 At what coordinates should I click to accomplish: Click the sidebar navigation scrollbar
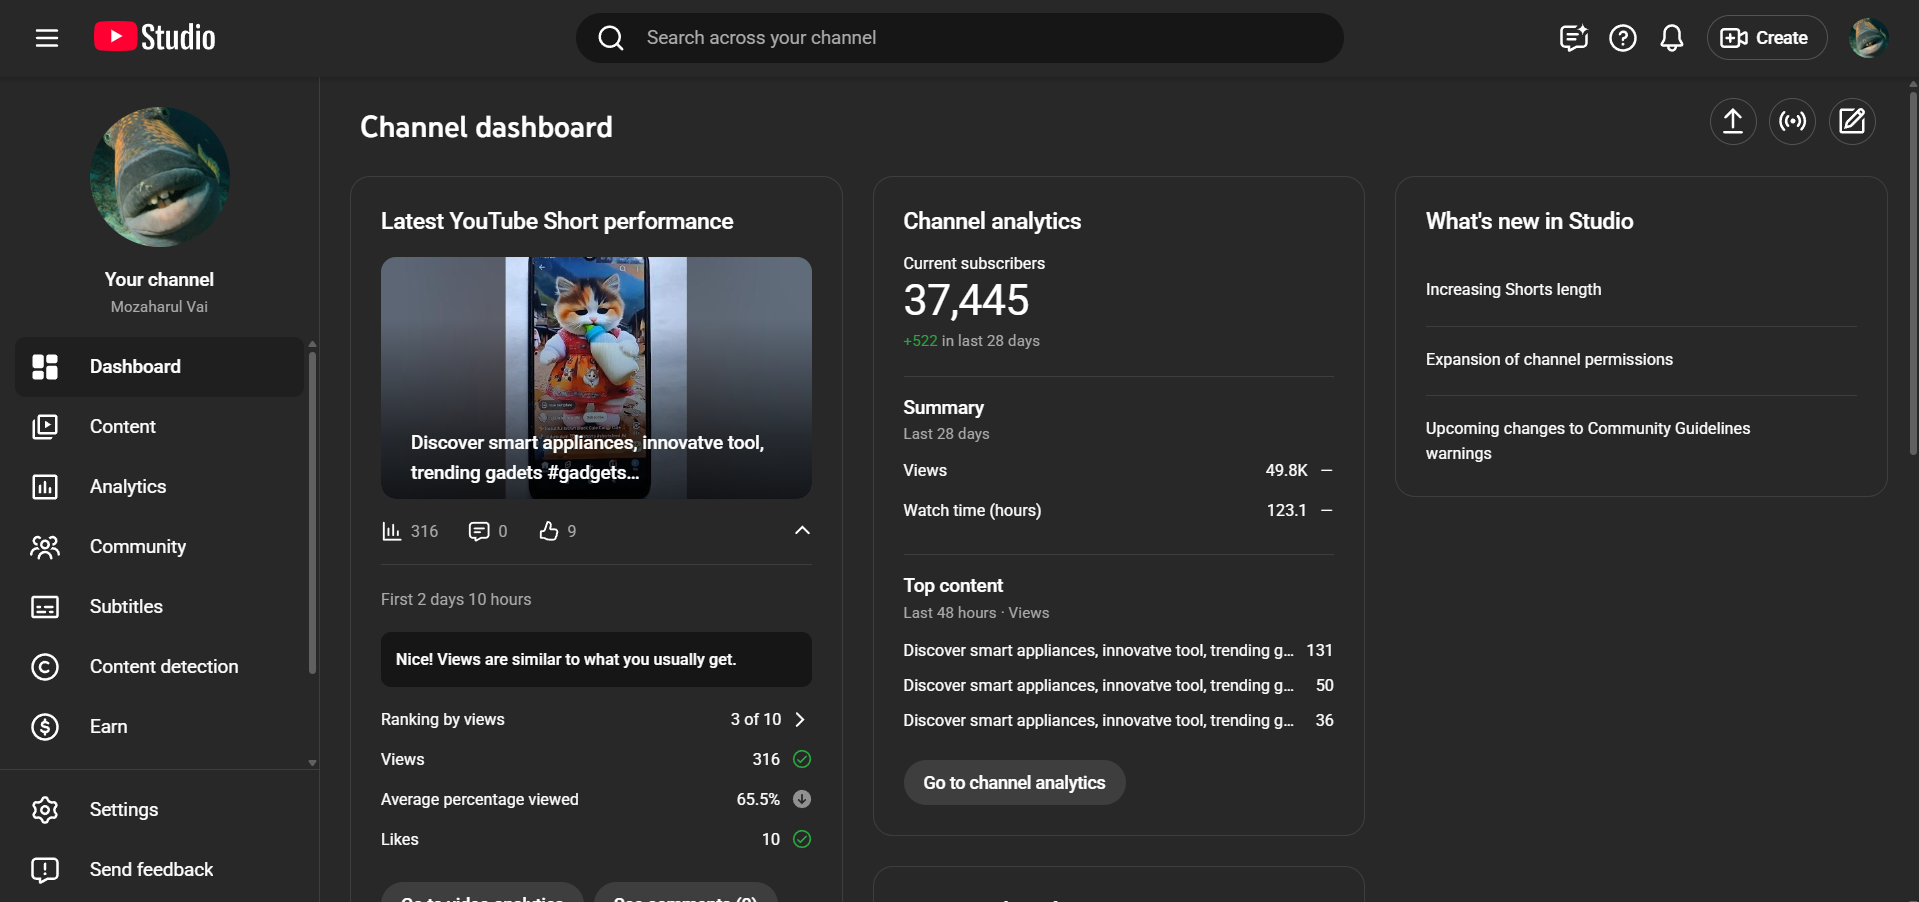[312, 510]
